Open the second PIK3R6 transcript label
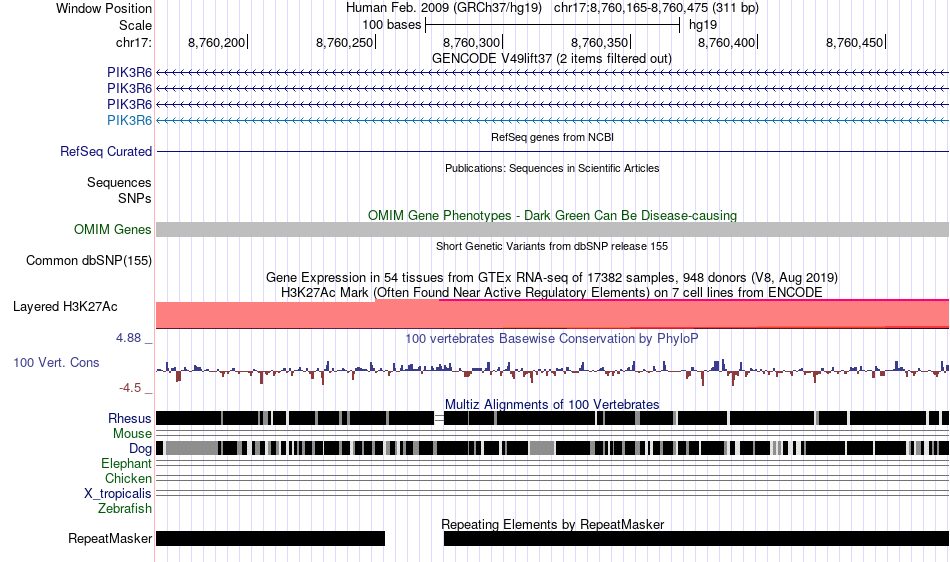The height and width of the screenshot is (562, 950). (129, 88)
